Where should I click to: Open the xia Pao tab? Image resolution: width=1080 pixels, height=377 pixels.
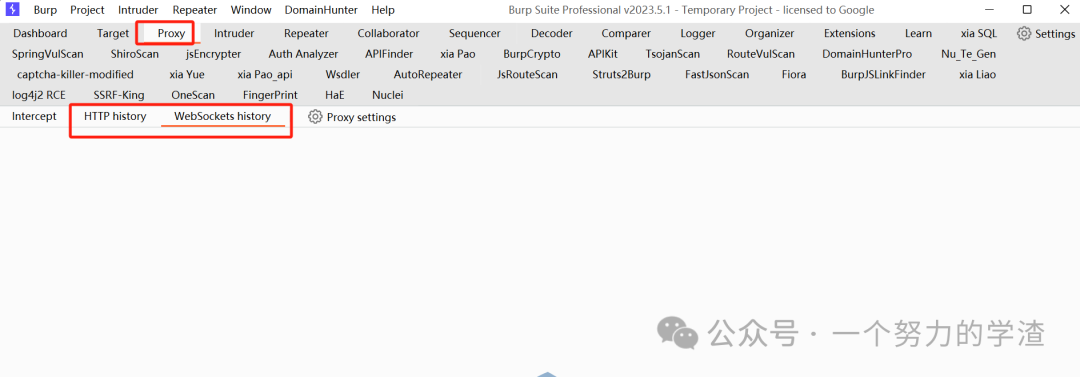pos(458,54)
